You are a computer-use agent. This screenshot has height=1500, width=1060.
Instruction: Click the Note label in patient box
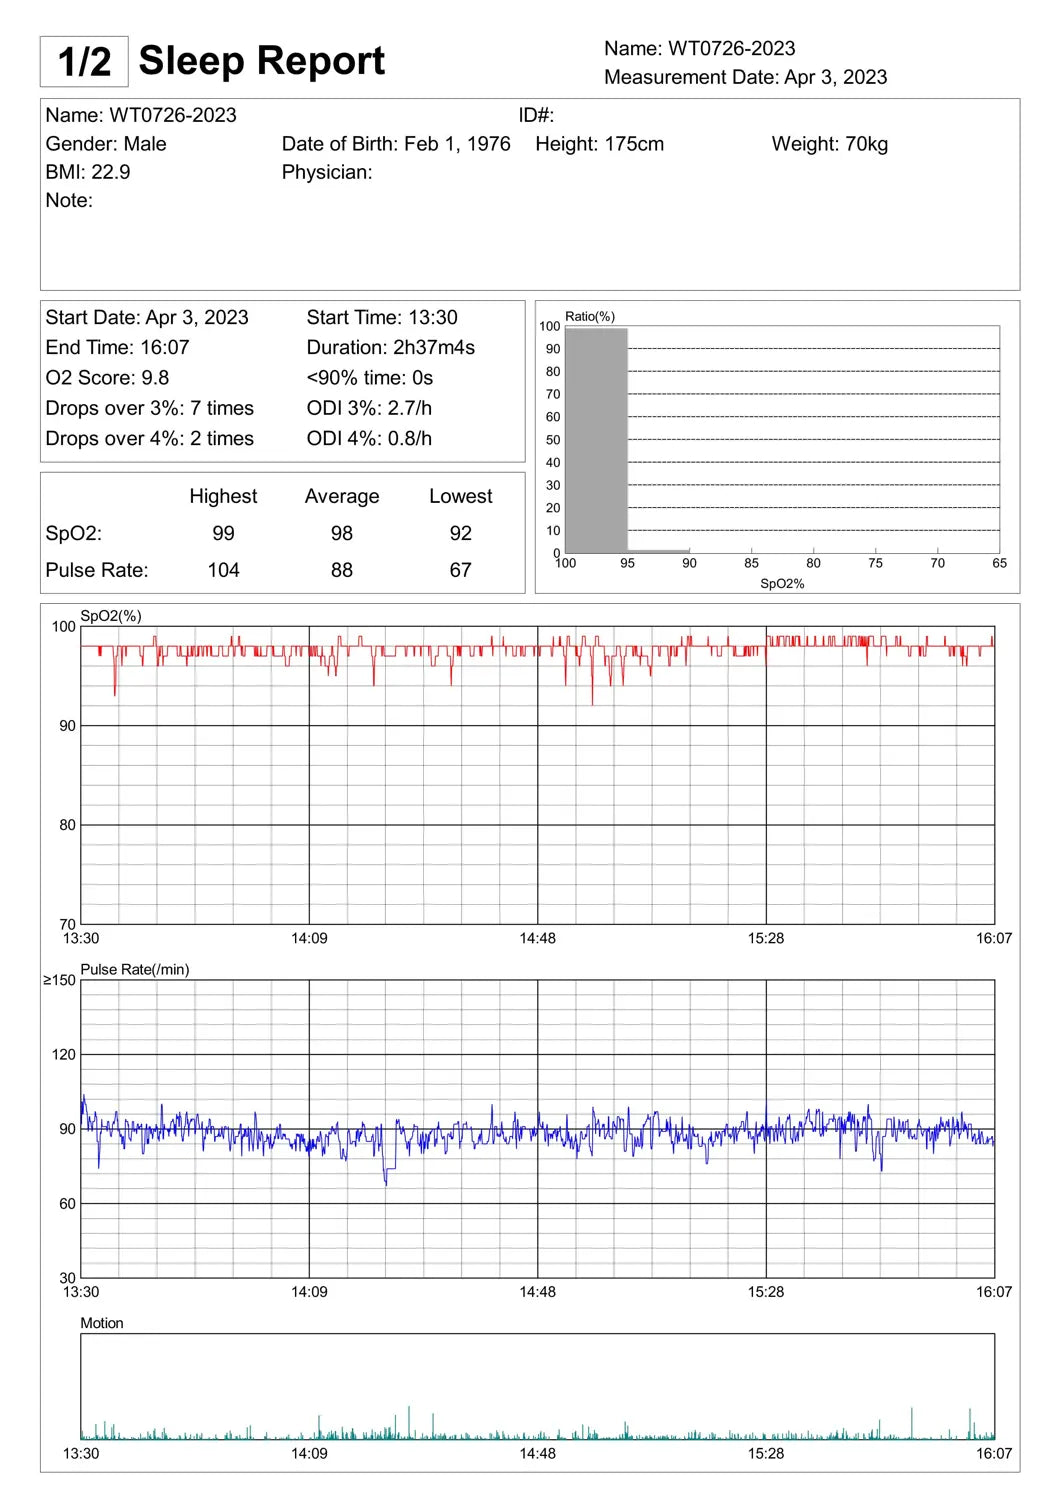point(69,200)
